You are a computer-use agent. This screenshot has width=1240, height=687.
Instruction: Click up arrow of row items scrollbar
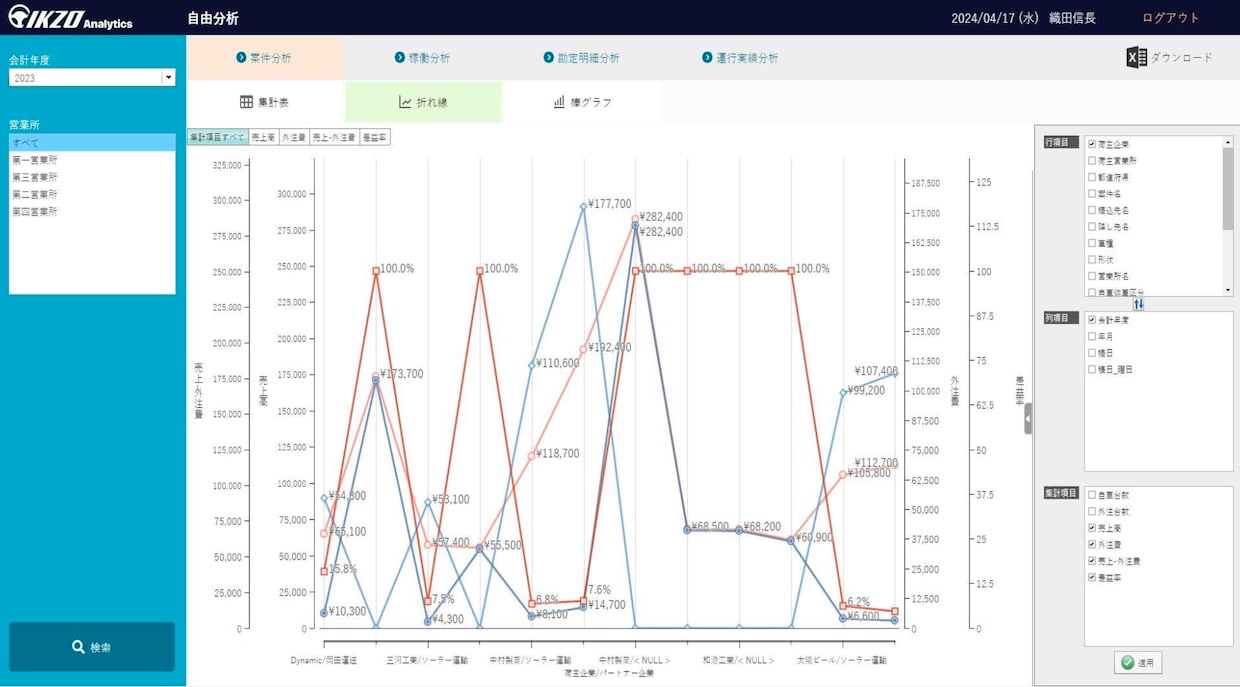tap(1228, 142)
